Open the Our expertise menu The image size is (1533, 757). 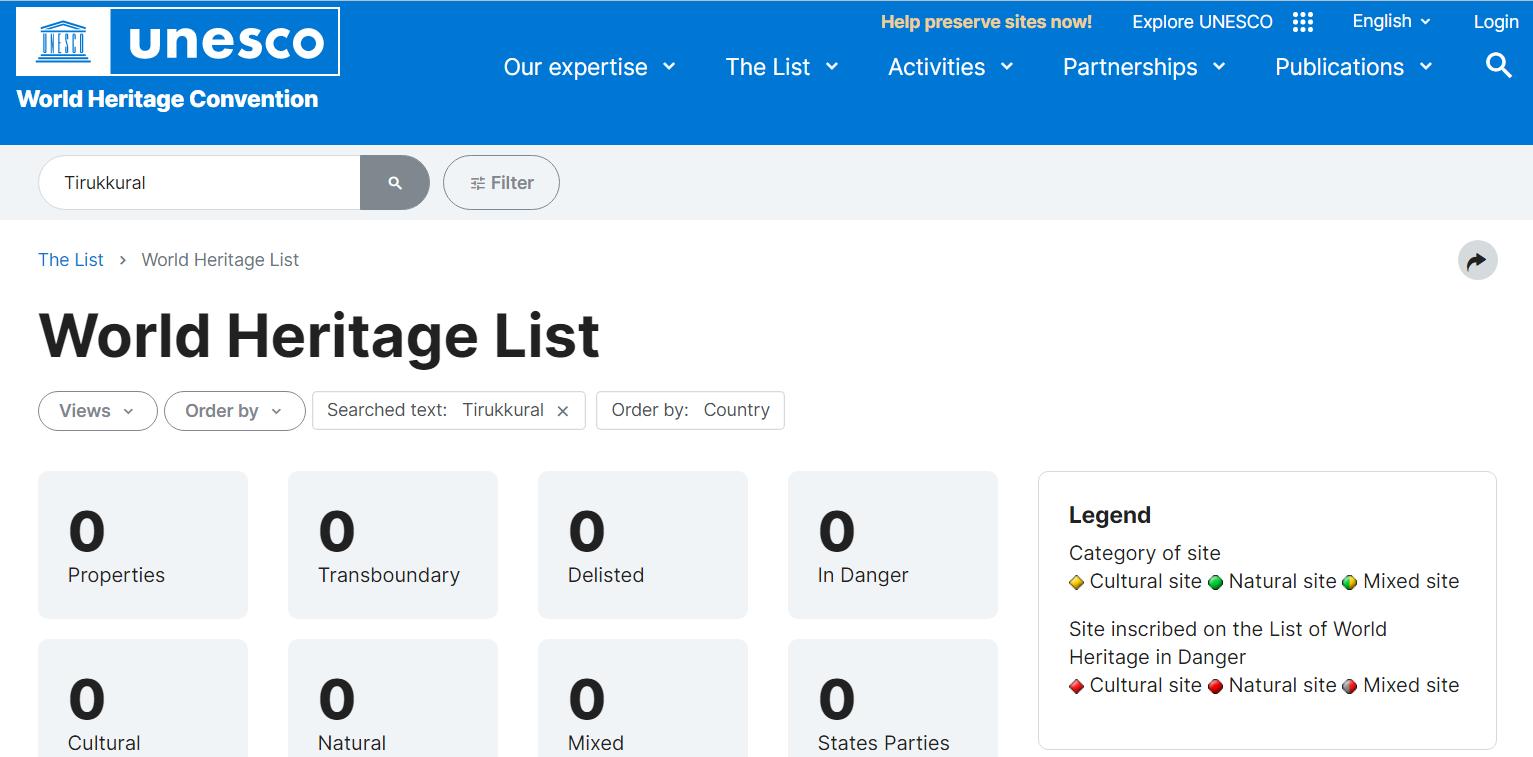point(589,67)
